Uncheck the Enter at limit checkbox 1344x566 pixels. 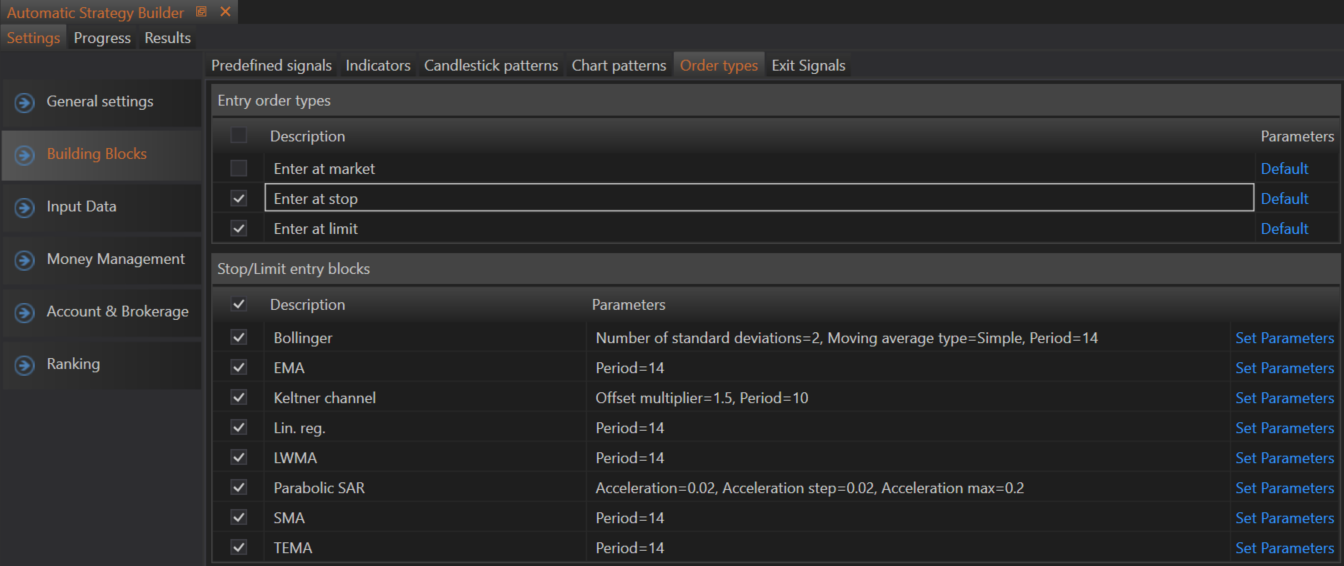coord(239,228)
